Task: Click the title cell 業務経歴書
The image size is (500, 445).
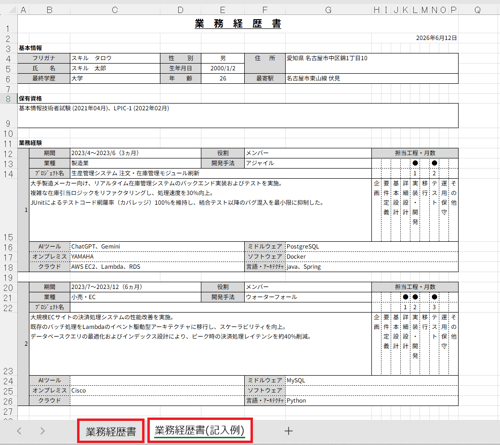Action: point(238,24)
